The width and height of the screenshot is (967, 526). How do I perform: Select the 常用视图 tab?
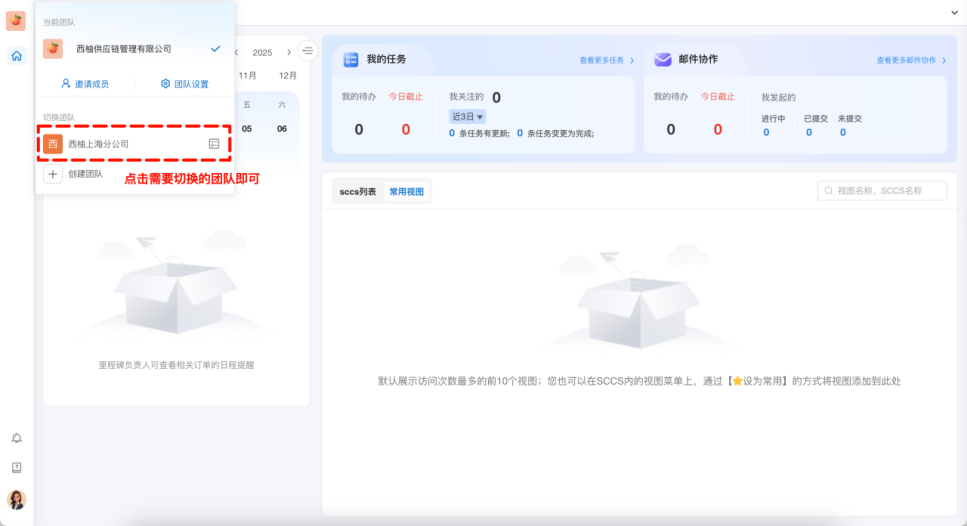click(407, 191)
